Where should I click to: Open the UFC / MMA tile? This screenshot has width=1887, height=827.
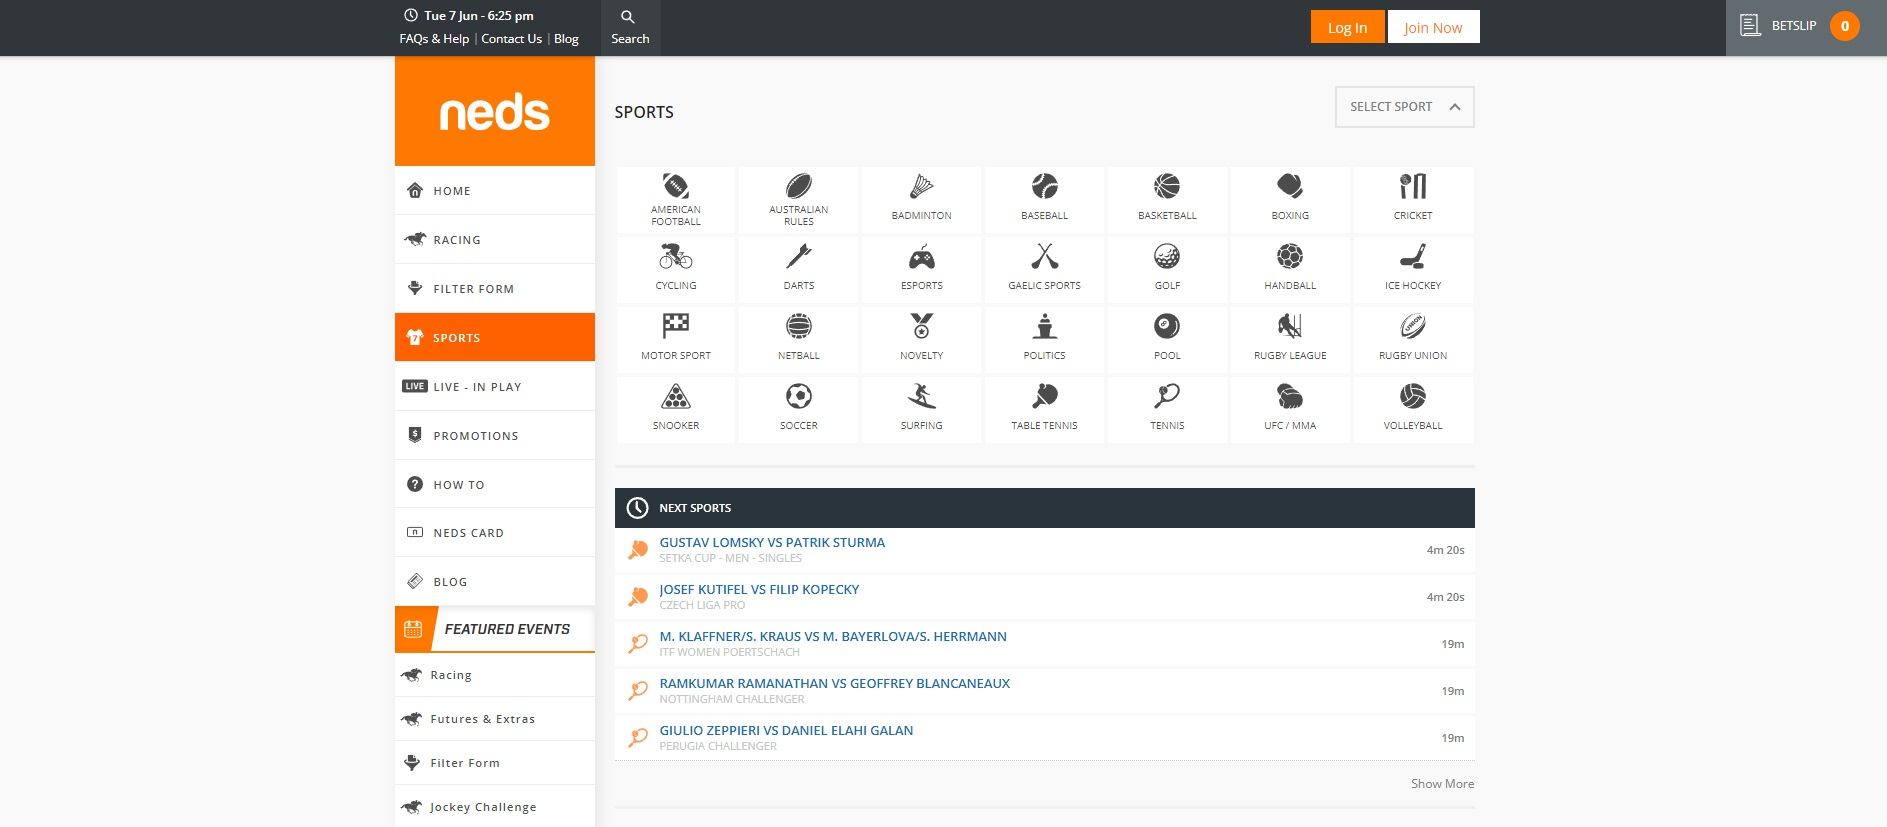click(1290, 410)
